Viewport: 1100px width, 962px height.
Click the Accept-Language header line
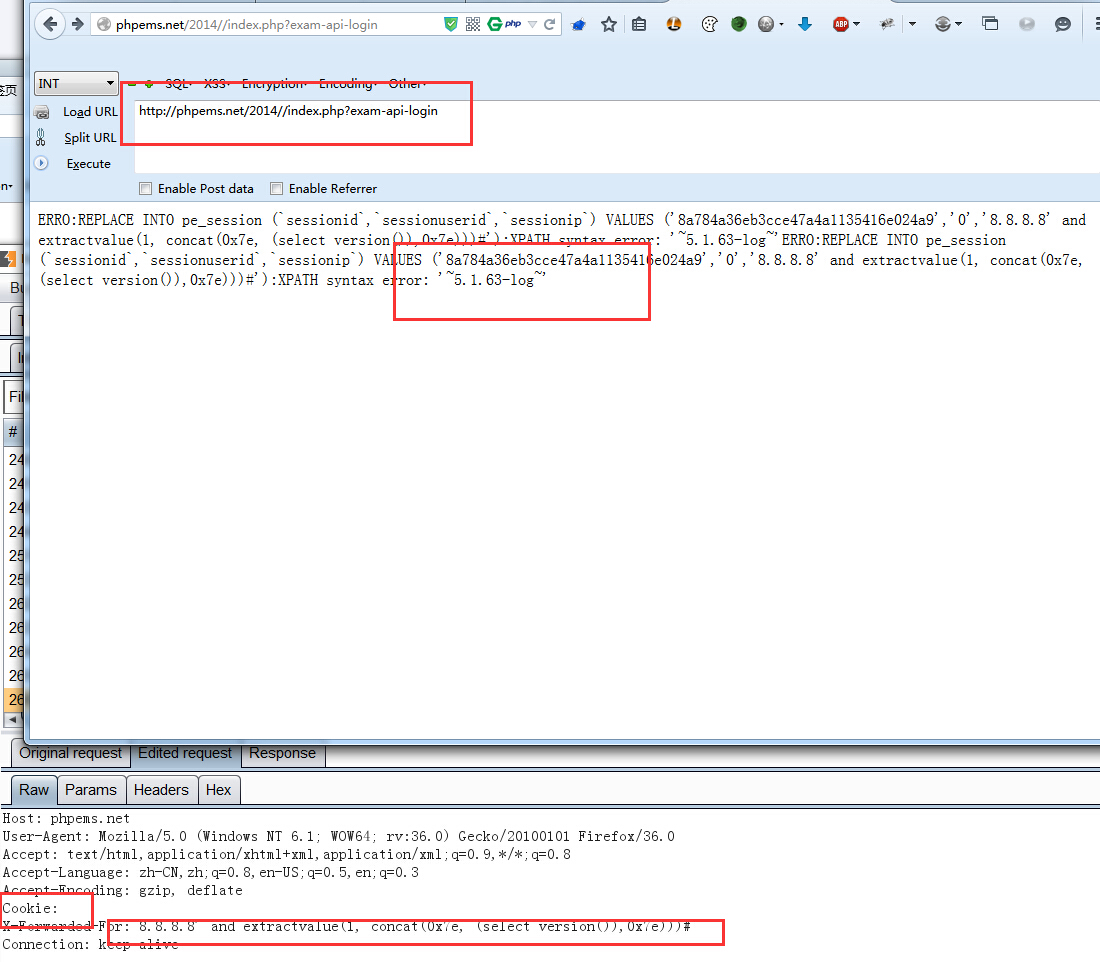coord(210,873)
